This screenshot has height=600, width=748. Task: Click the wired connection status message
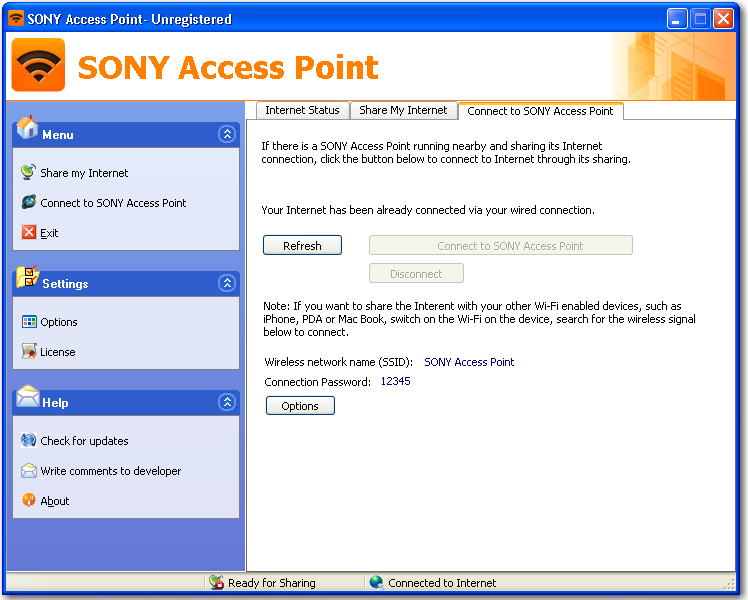(x=428, y=210)
